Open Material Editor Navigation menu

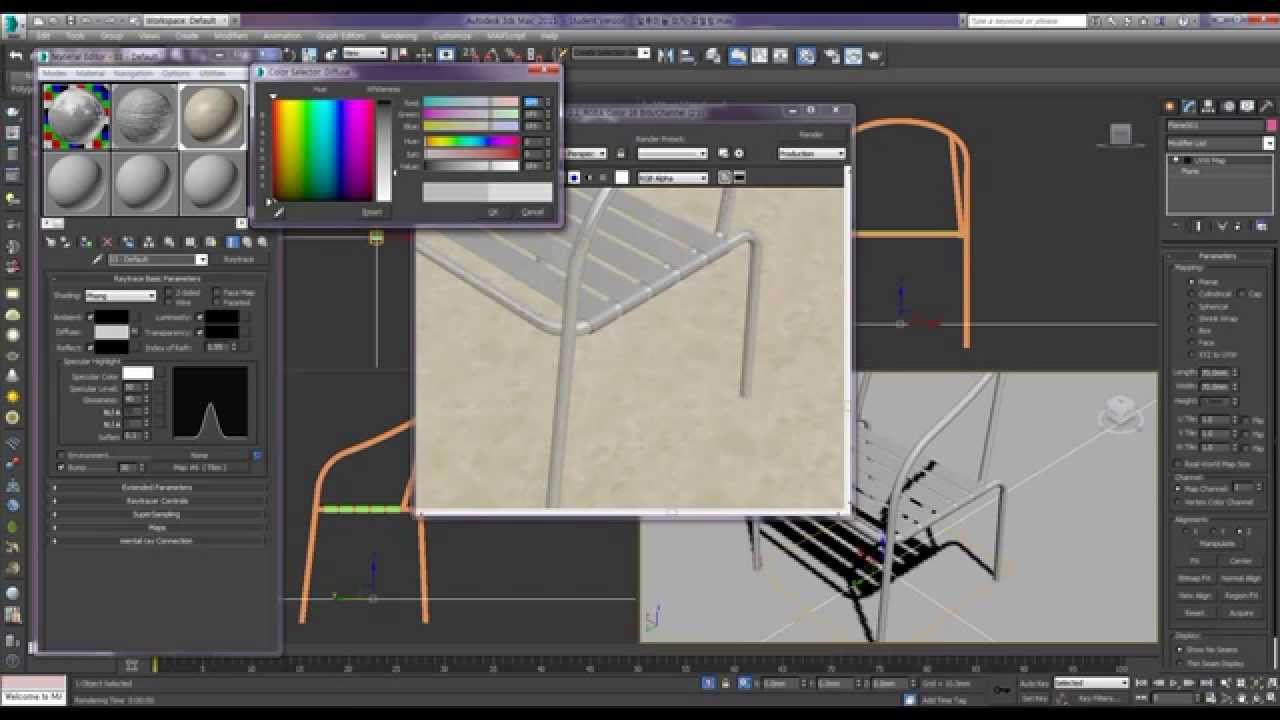(133, 73)
